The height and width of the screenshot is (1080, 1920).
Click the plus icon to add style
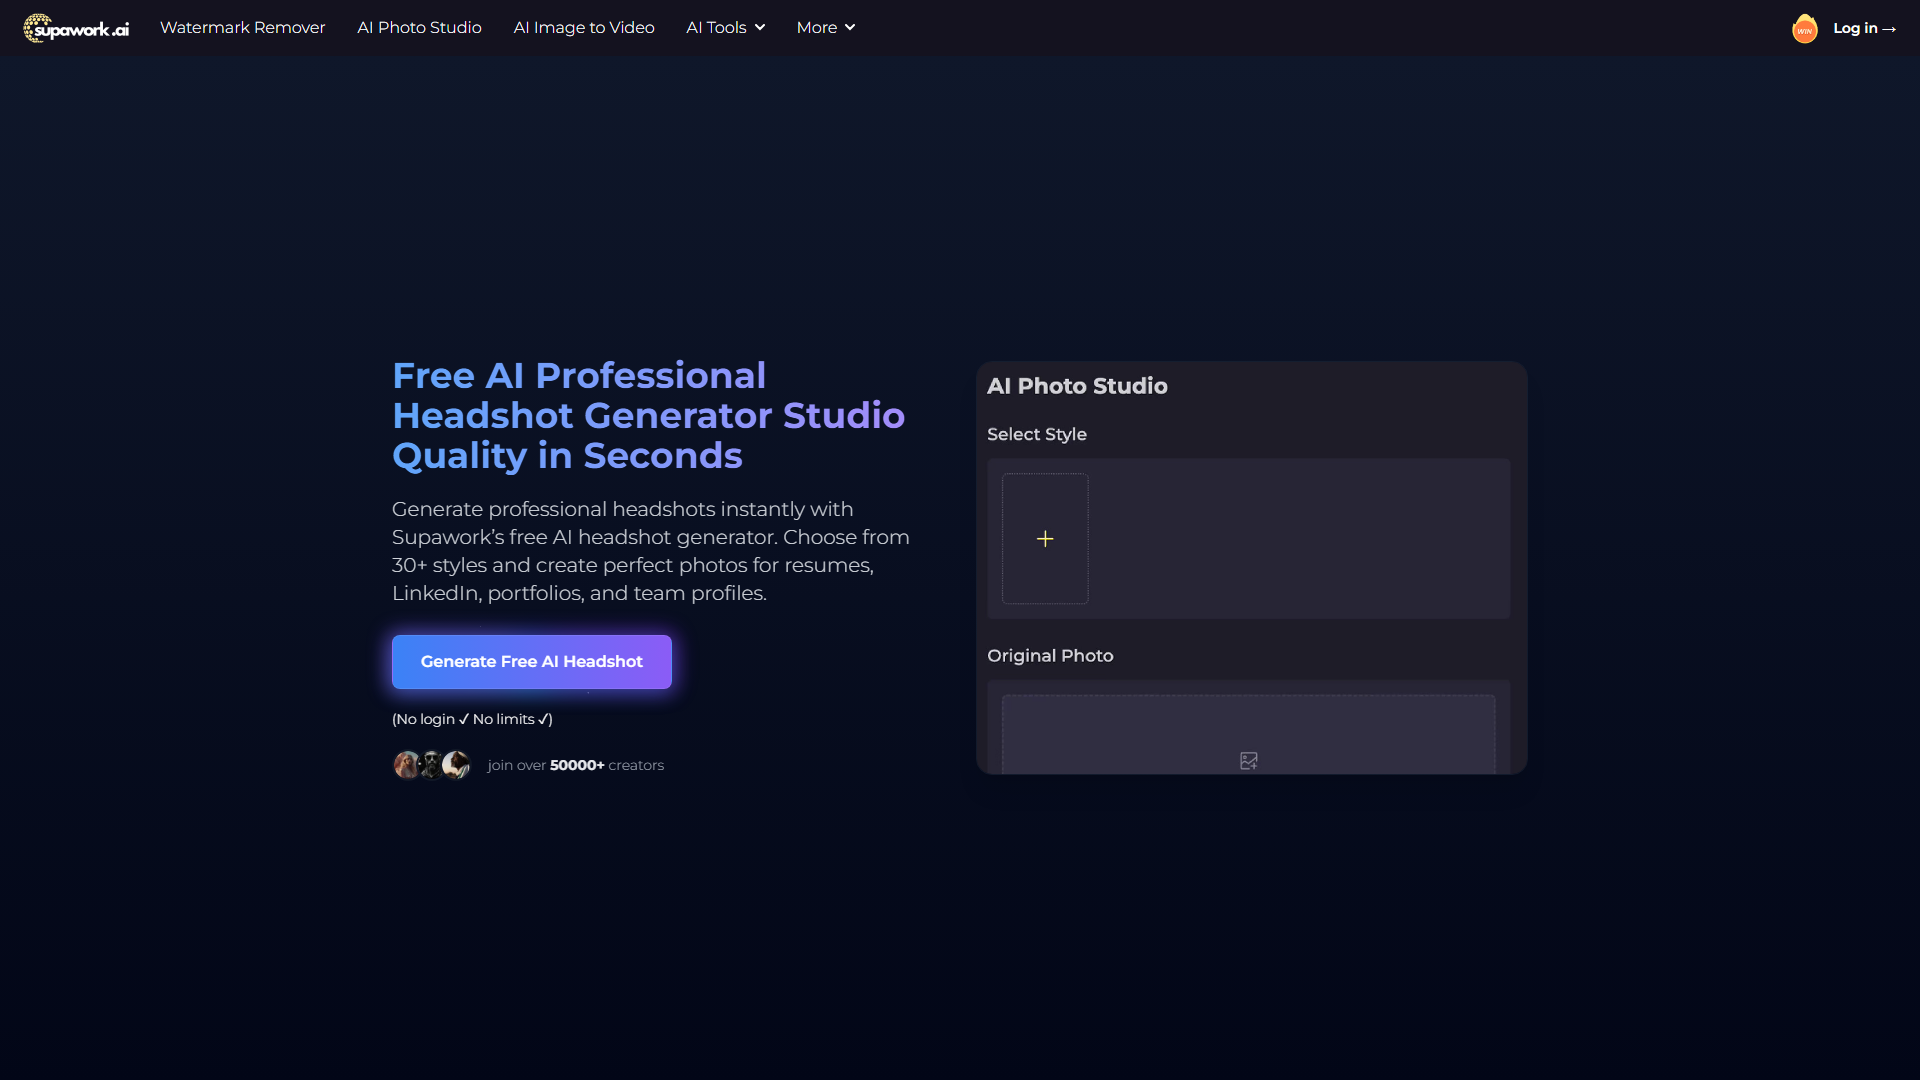tap(1045, 539)
